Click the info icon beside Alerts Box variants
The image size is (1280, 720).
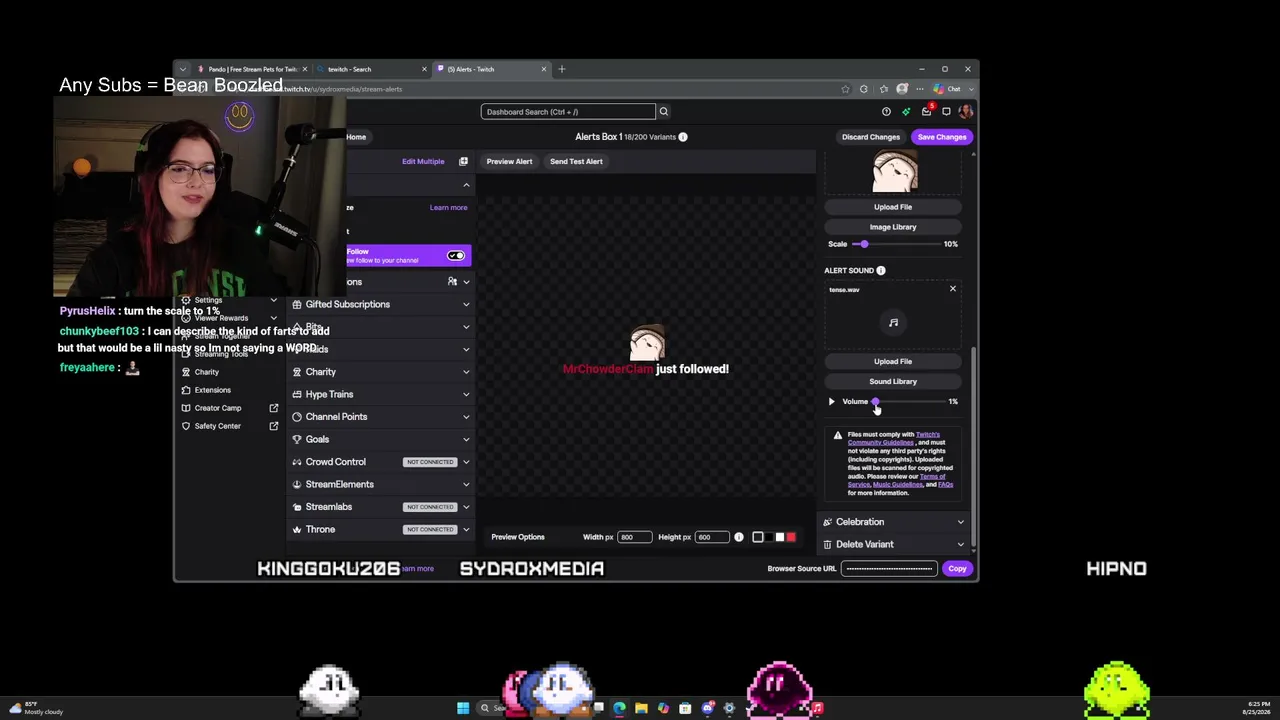(x=683, y=137)
